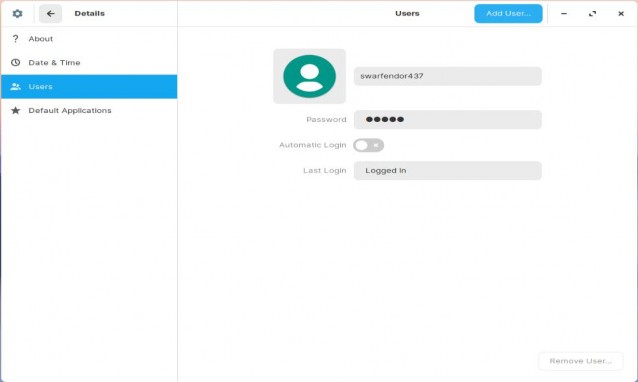The image size is (638, 382).
Task: Click the Remove User button
Action: click(581, 361)
